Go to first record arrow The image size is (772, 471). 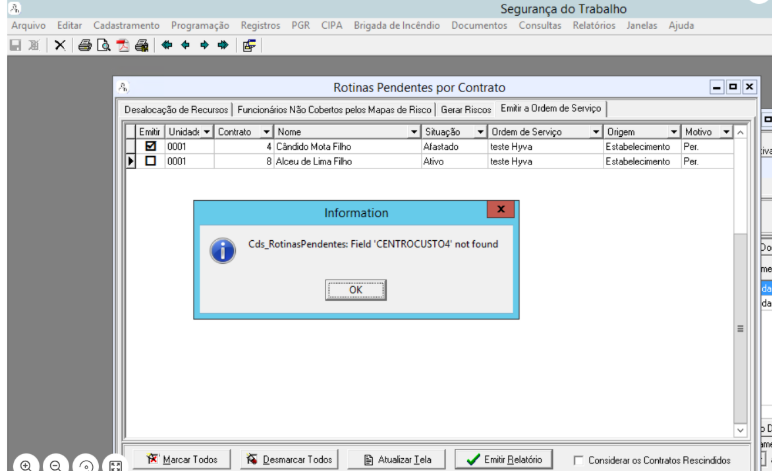tap(167, 45)
